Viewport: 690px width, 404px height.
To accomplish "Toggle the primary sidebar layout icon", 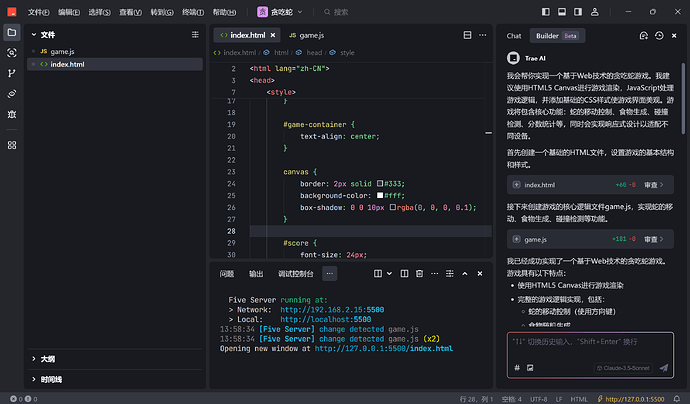I will click(546, 12).
